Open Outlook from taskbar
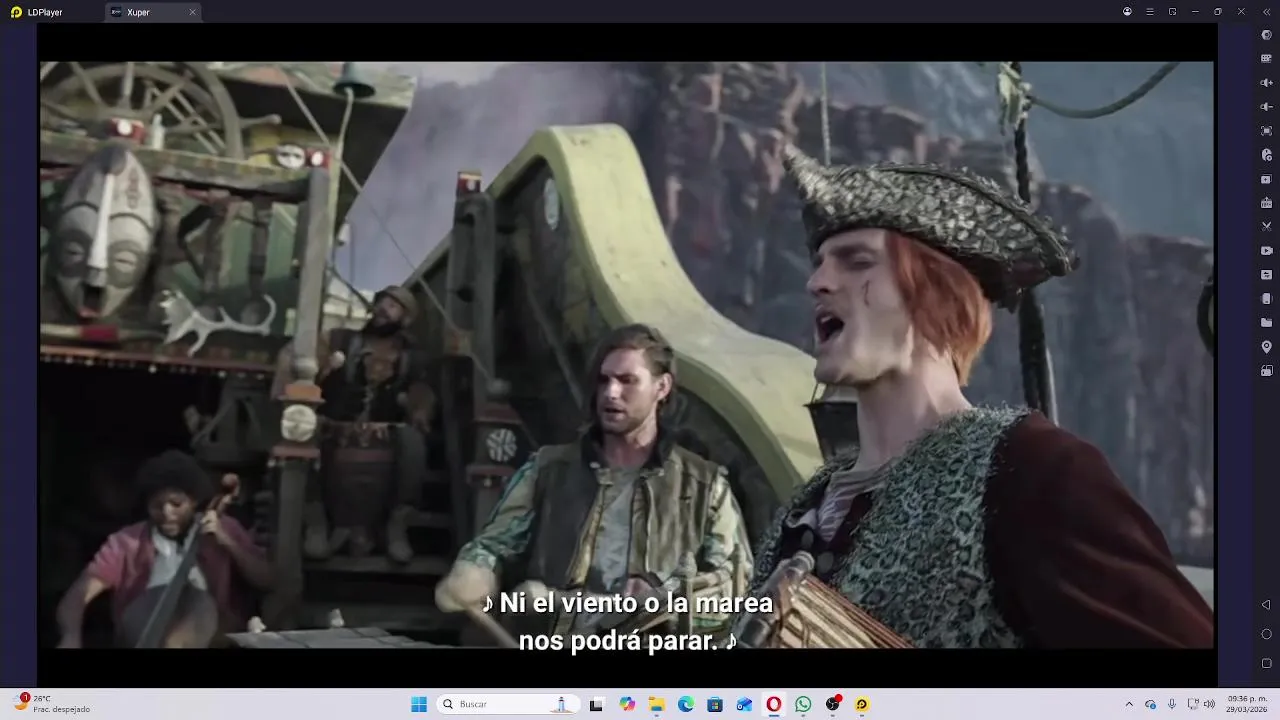Viewport: 1280px width, 720px height. click(x=744, y=704)
